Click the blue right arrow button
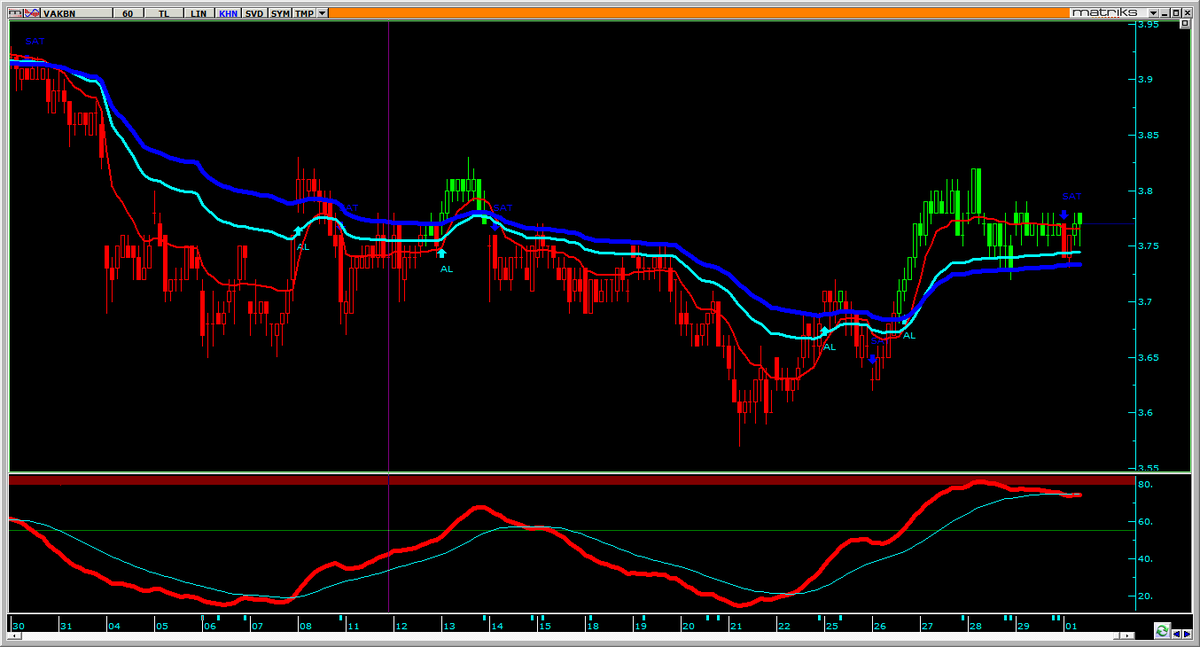The image size is (1200, 647). point(1186,634)
